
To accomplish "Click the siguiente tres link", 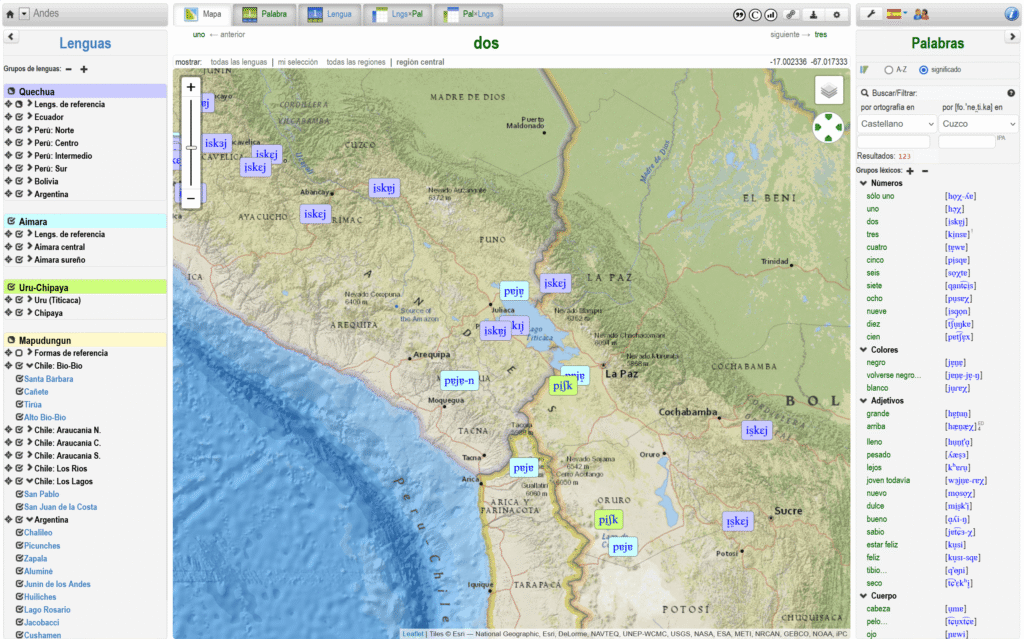I will tap(820, 32).
